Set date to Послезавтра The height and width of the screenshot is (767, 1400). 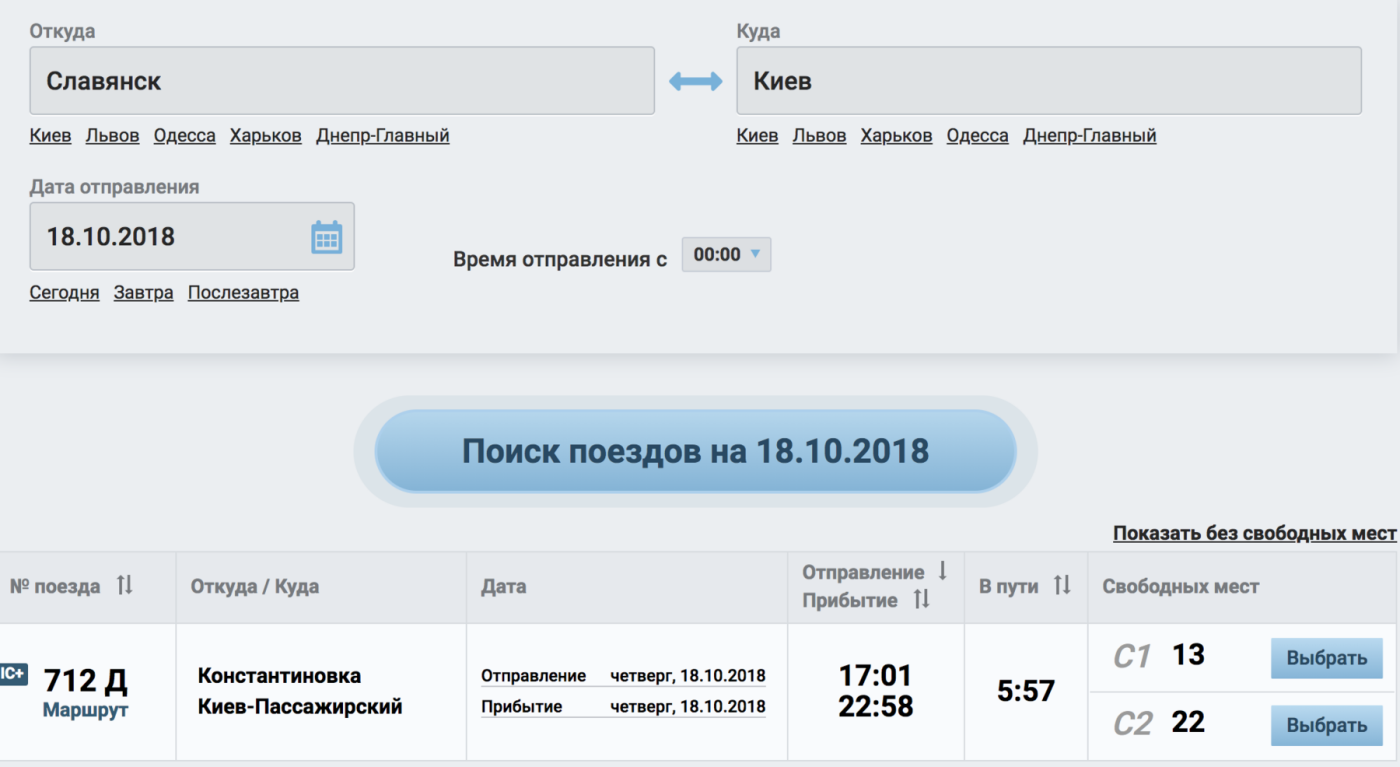(x=244, y=293)
